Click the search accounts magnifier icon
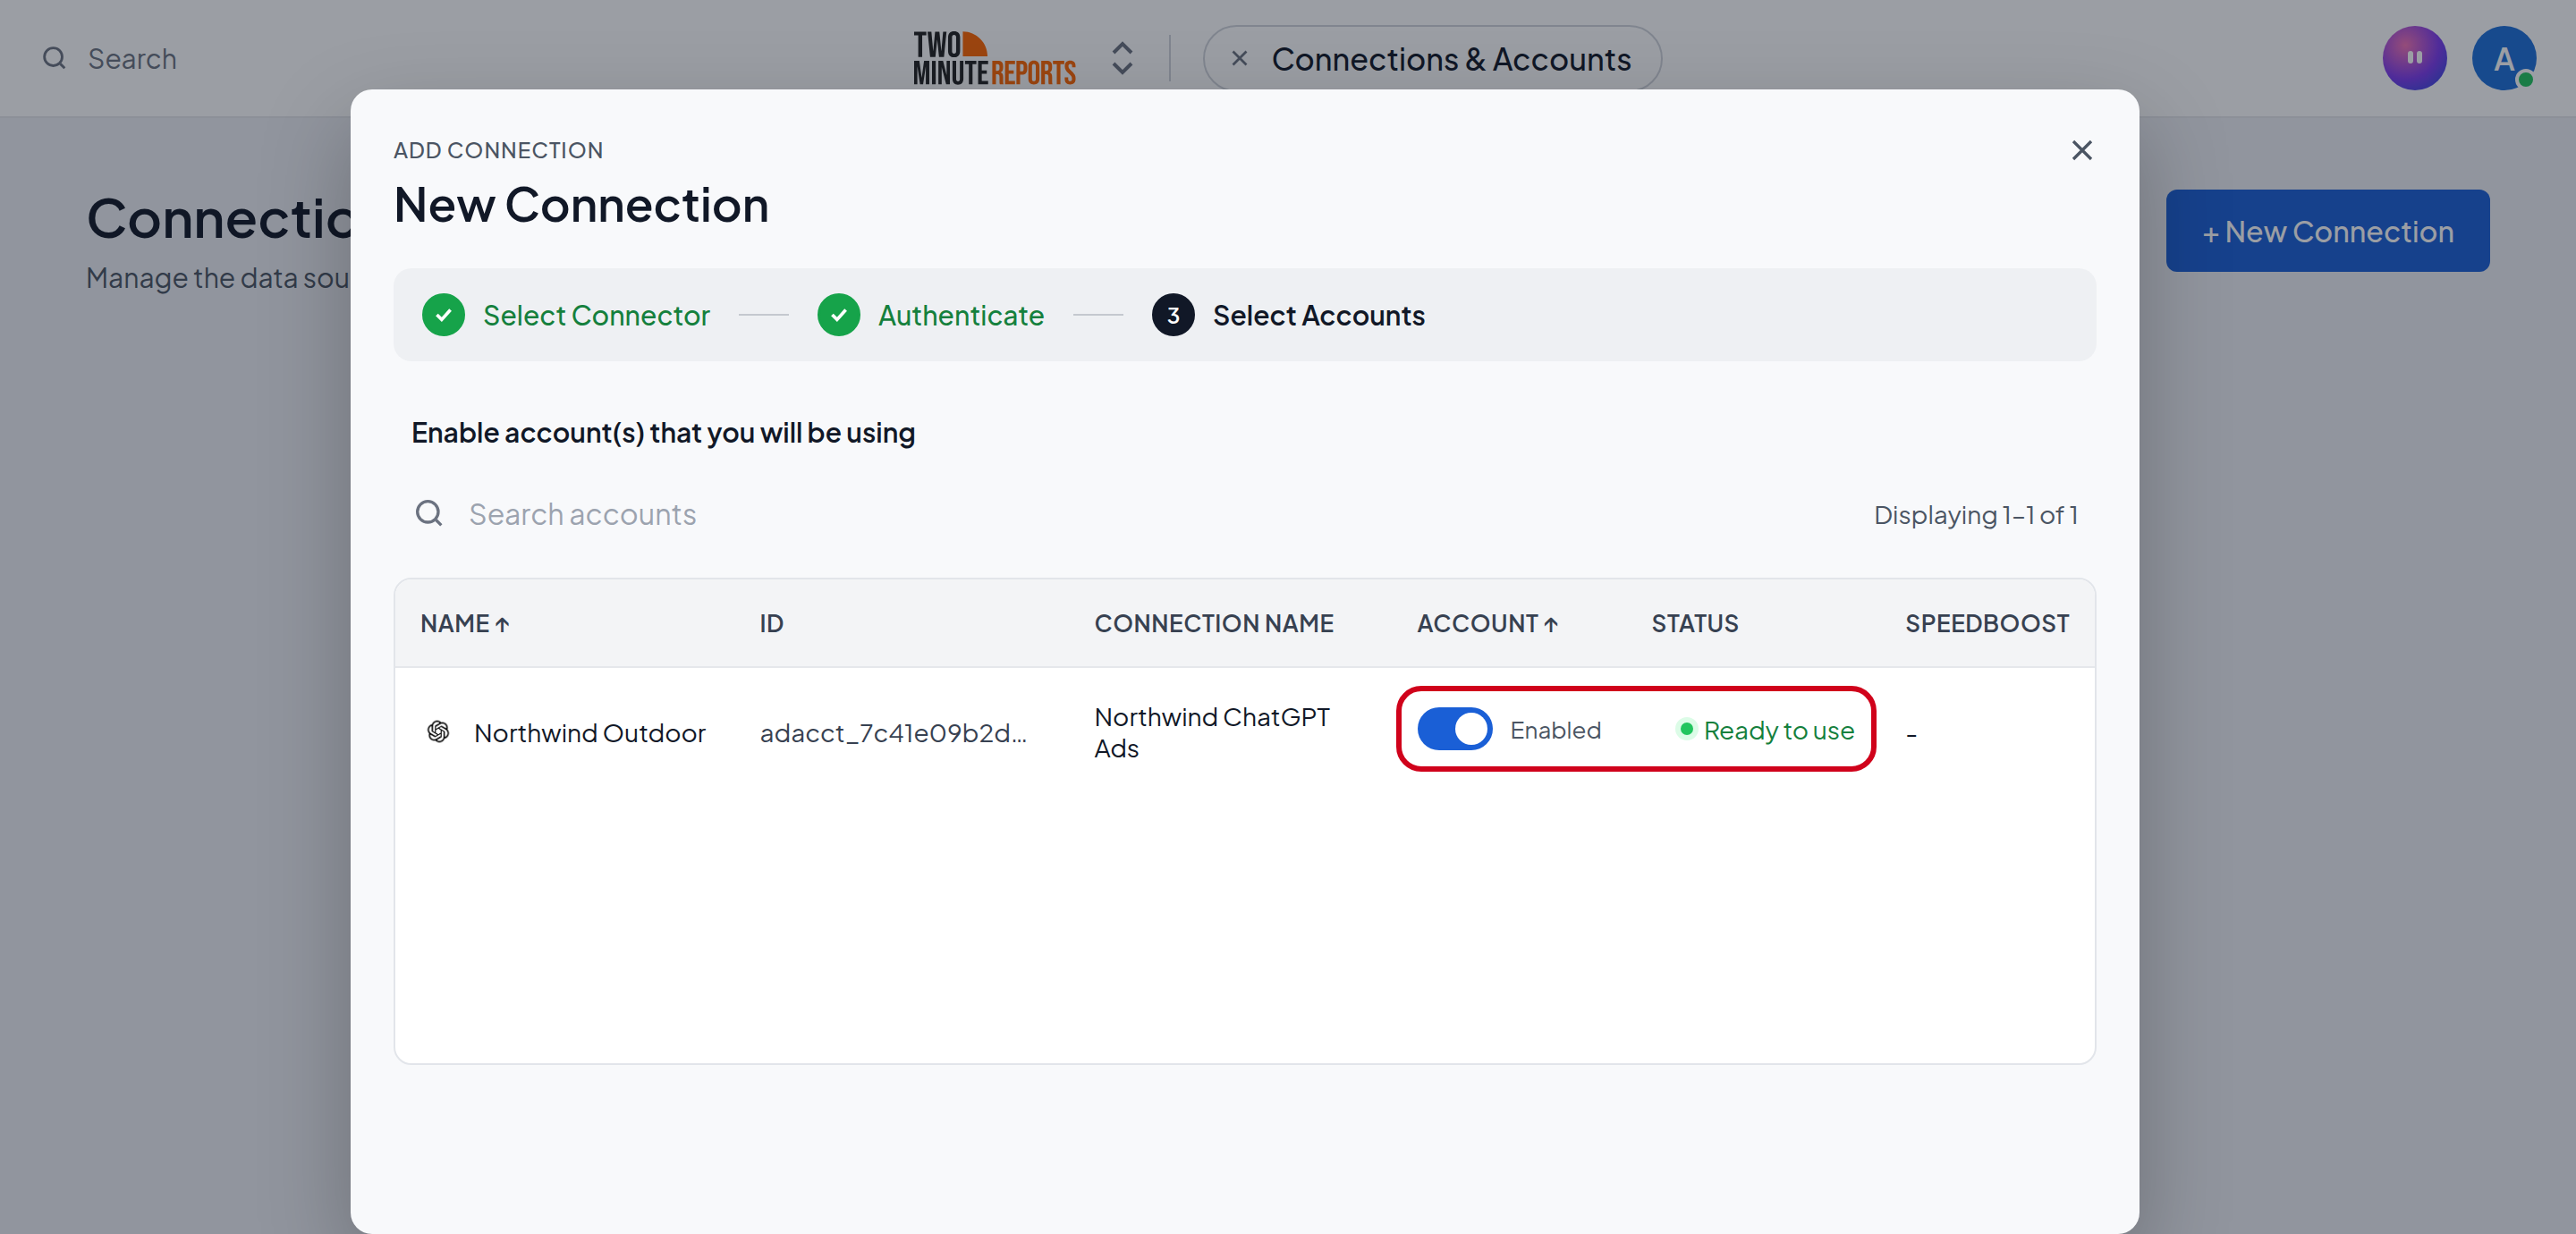 coord(429,514)
